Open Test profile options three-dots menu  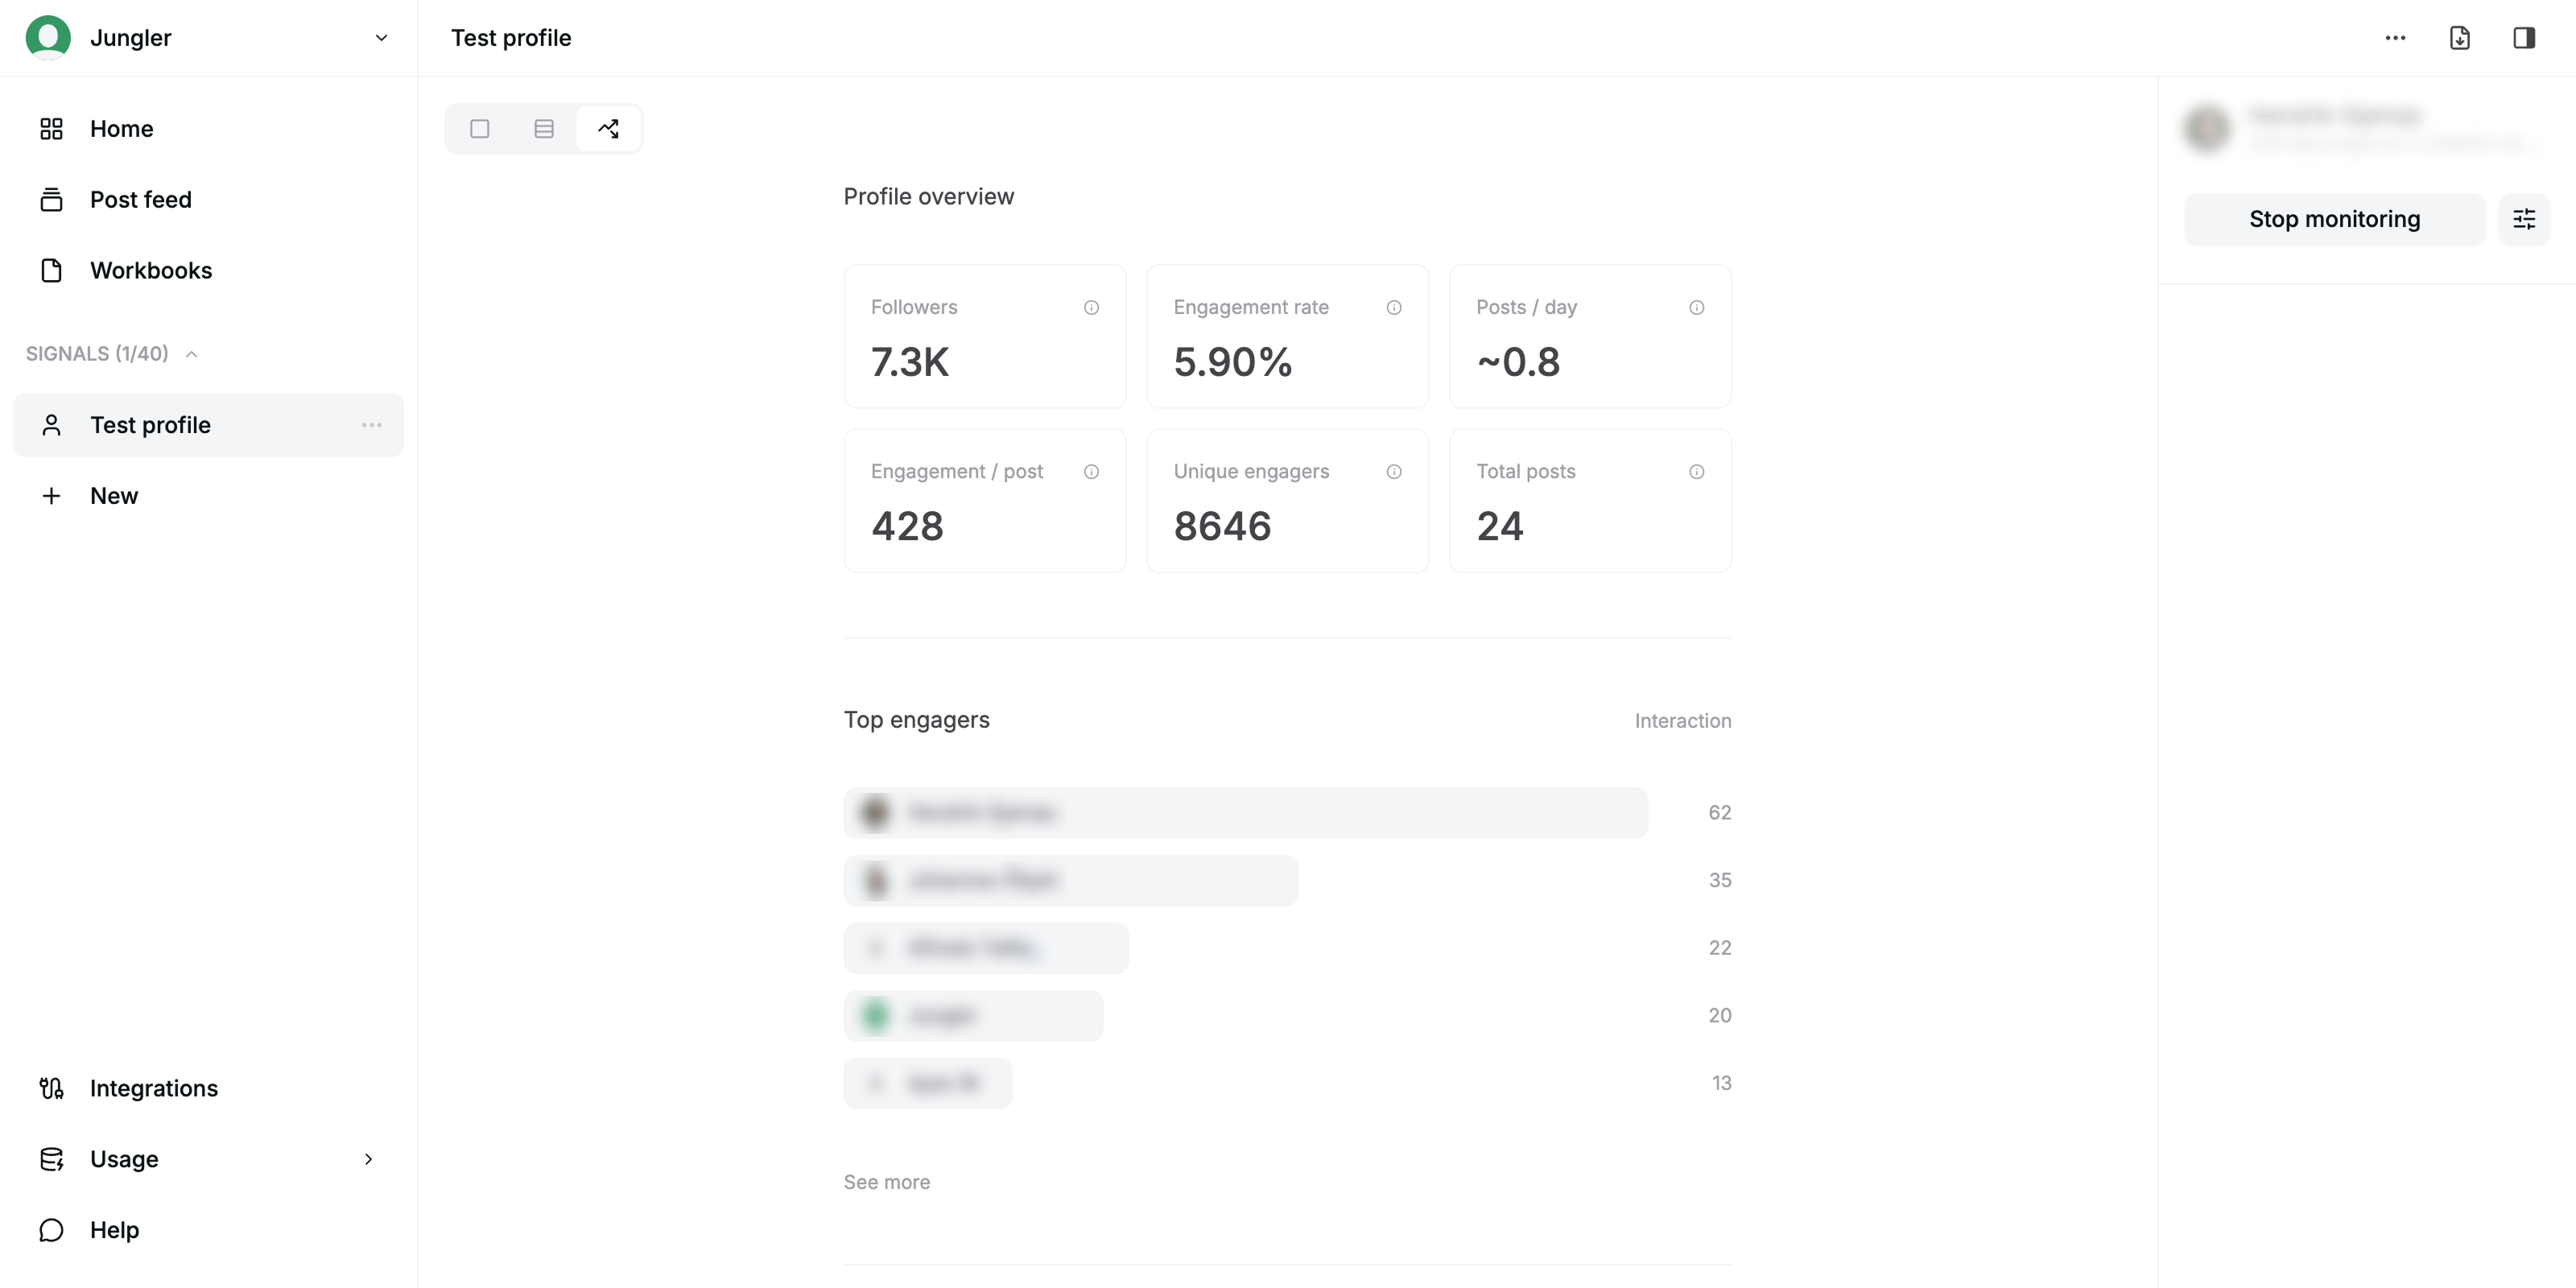pyautogui.click(x=372, y=425)
